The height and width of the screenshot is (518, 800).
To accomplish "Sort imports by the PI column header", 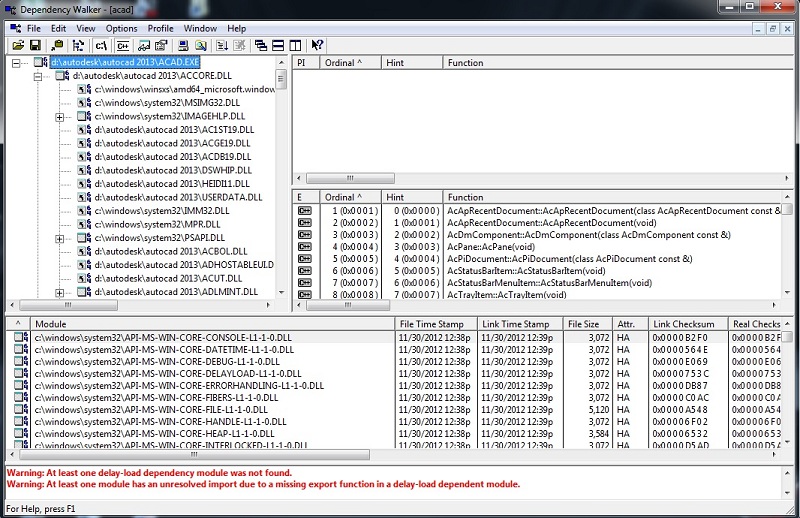I will pyautogui.click(x=306, y=63).
